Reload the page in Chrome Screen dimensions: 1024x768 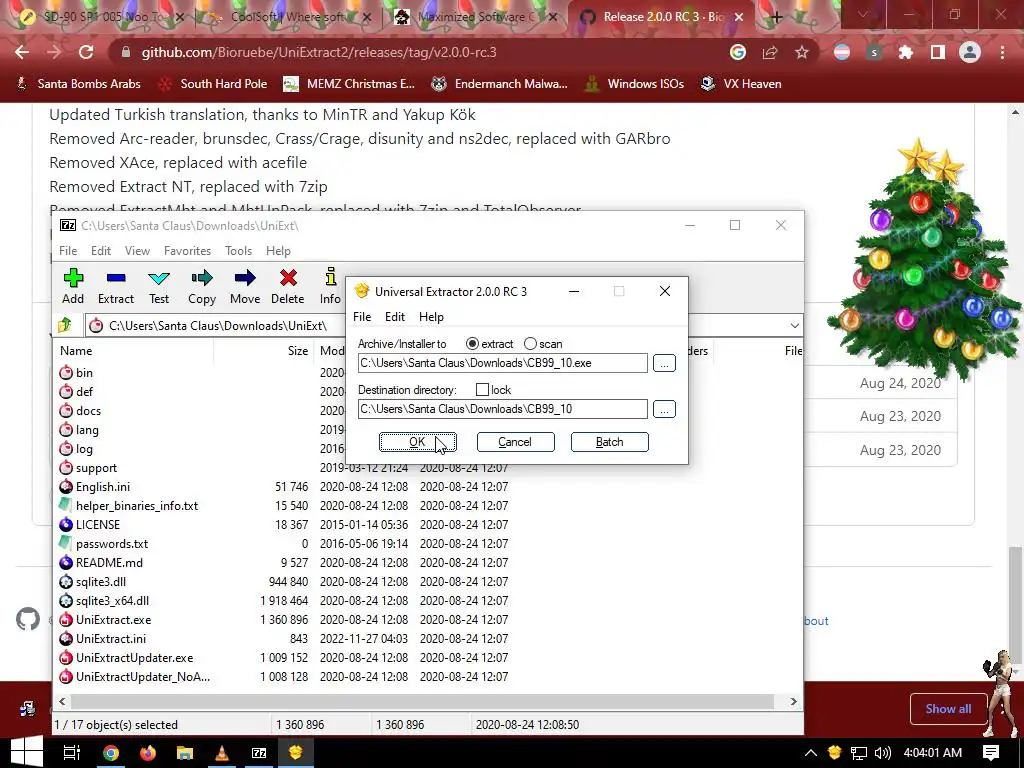tap(86, 52)
